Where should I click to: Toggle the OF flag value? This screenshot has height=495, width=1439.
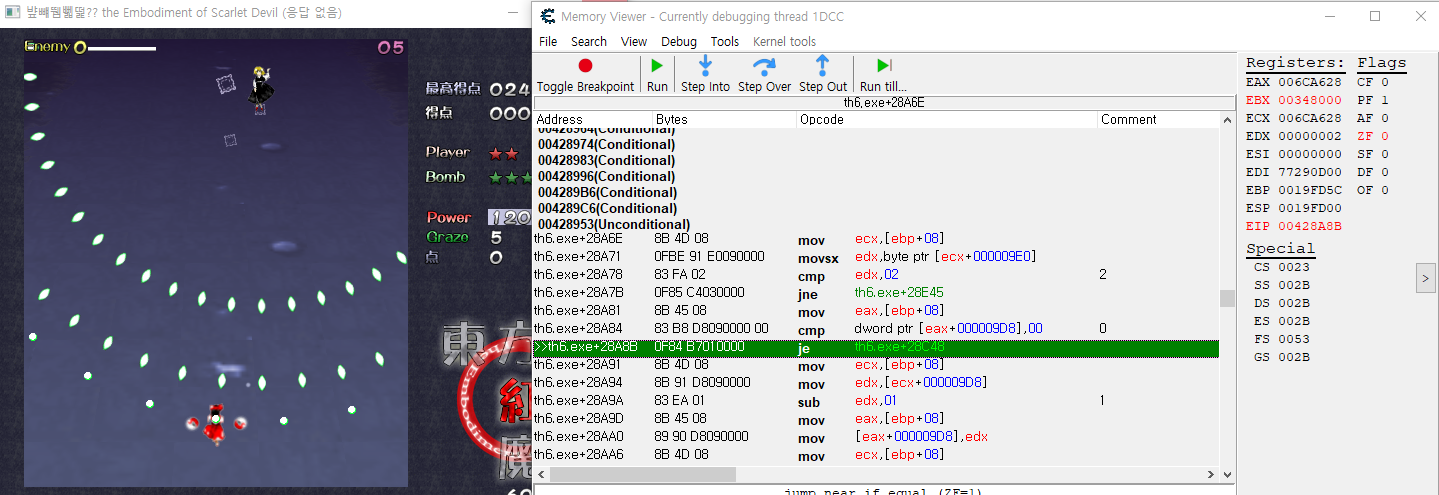pyautogui.click(x=1384, y=190)
